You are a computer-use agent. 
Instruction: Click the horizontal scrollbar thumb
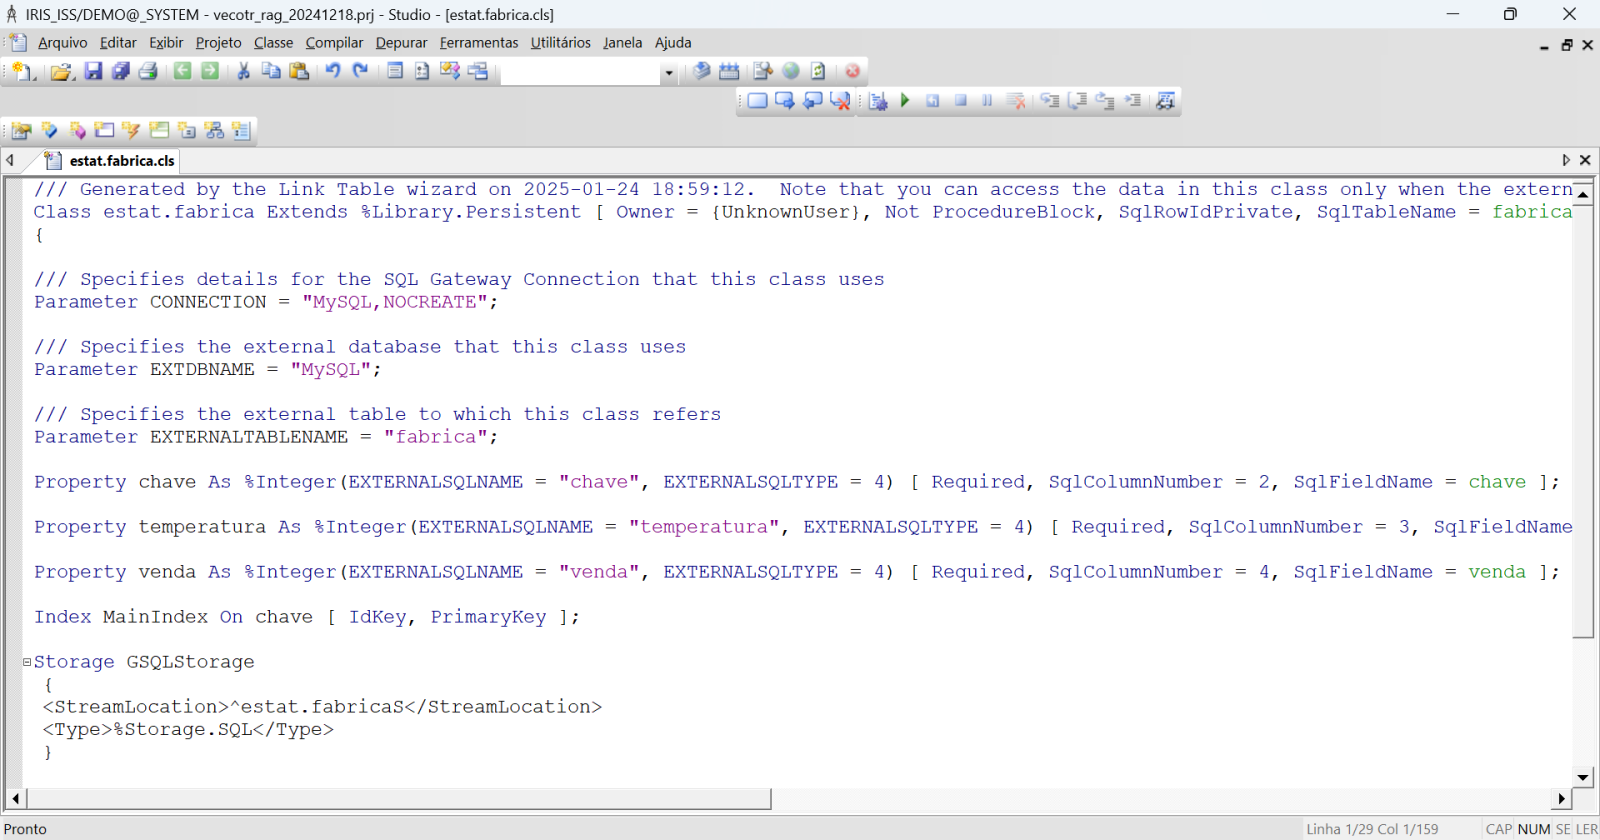(398, 798)
